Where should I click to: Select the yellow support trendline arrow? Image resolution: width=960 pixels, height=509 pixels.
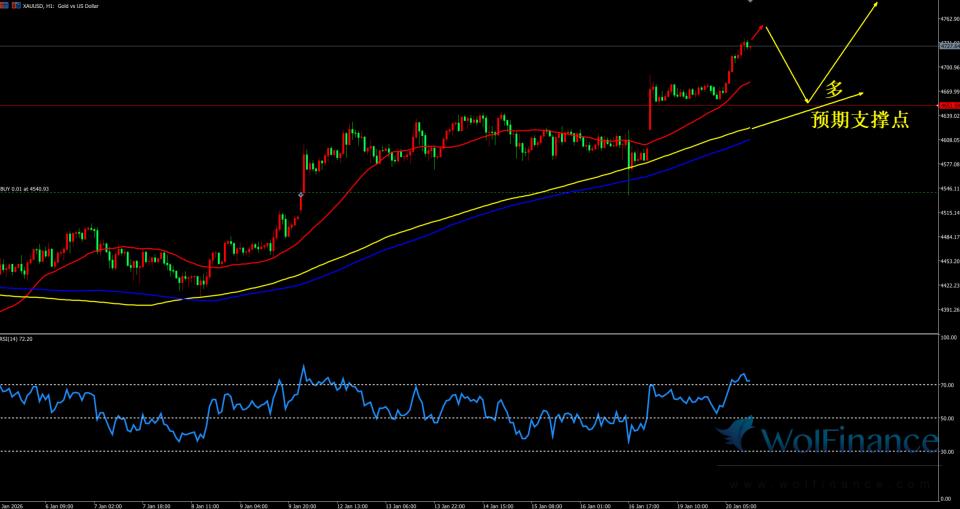coord(810,111)
